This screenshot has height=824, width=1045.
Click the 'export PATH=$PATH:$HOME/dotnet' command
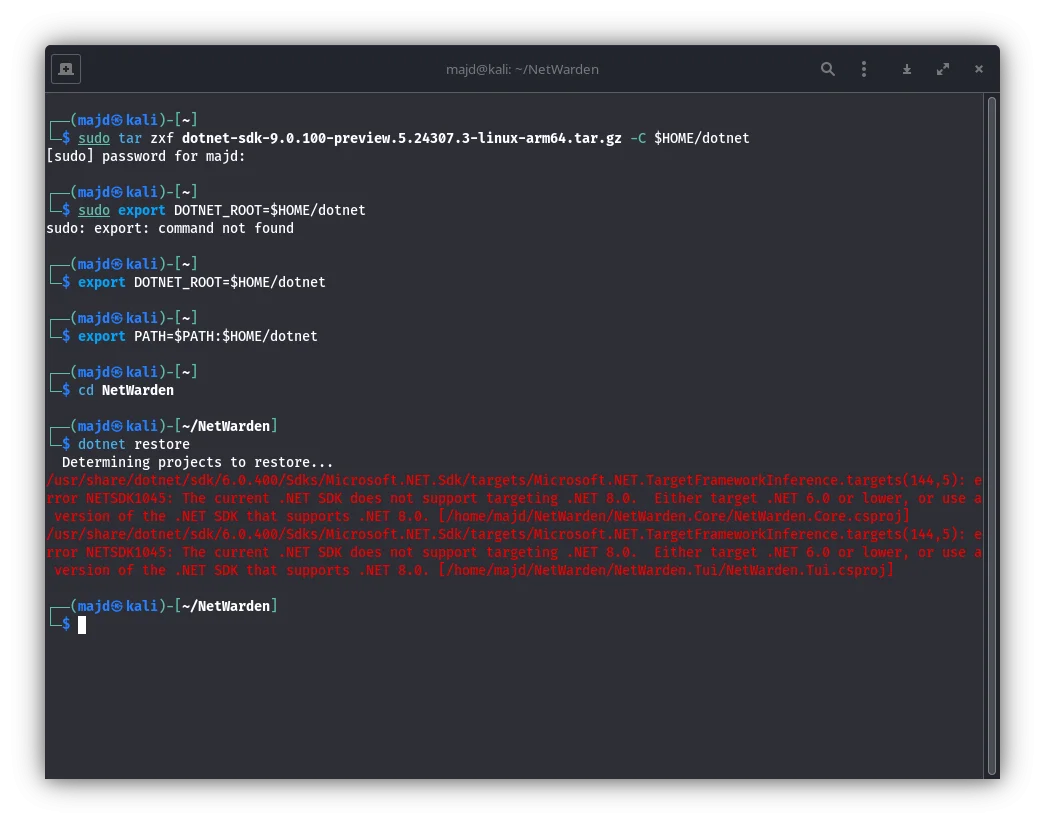(197, 337)
